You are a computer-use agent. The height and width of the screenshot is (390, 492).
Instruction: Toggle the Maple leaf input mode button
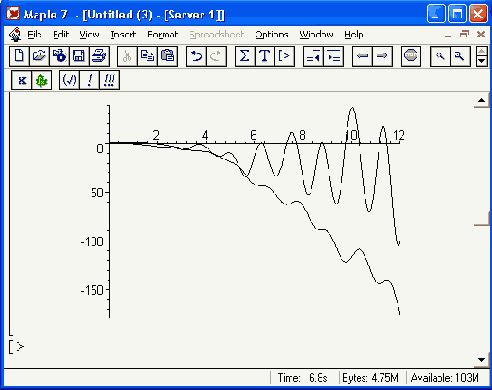[x=42, y=80]
